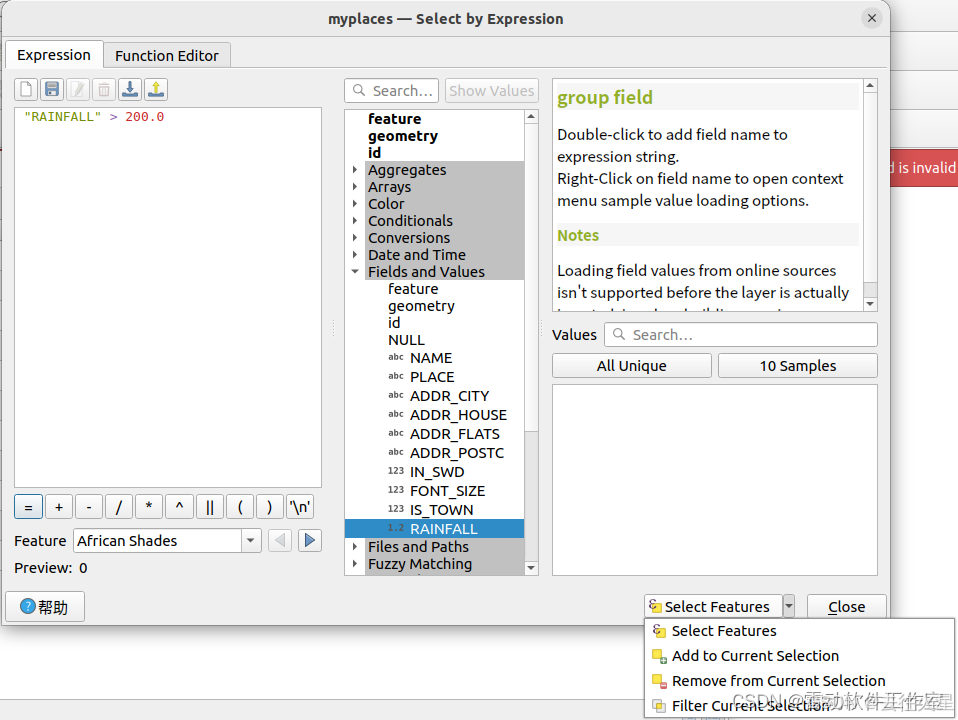Open the Feature combo box showing African Shades
The width and height of the screenshot is (958, 720).
167,541
